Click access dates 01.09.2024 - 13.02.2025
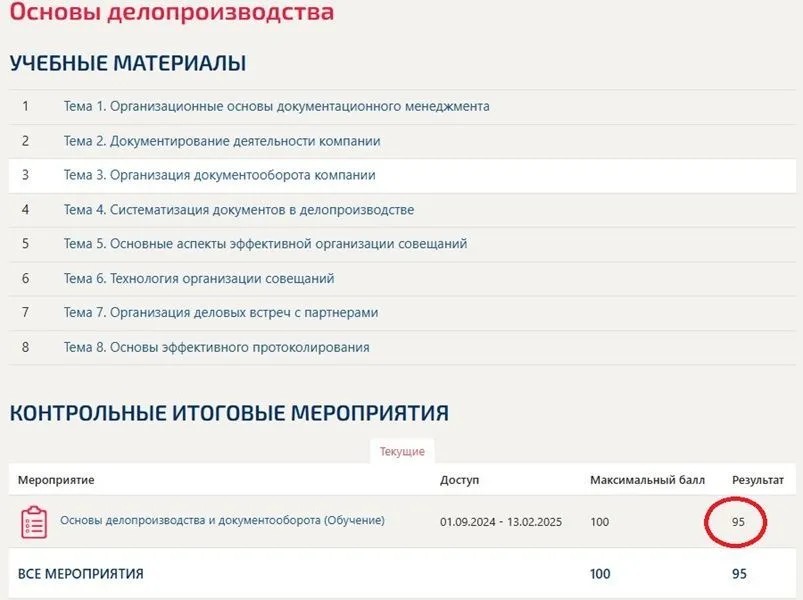Image resolution: width=803 pixels, height=600 pixels. coord(501,522)
